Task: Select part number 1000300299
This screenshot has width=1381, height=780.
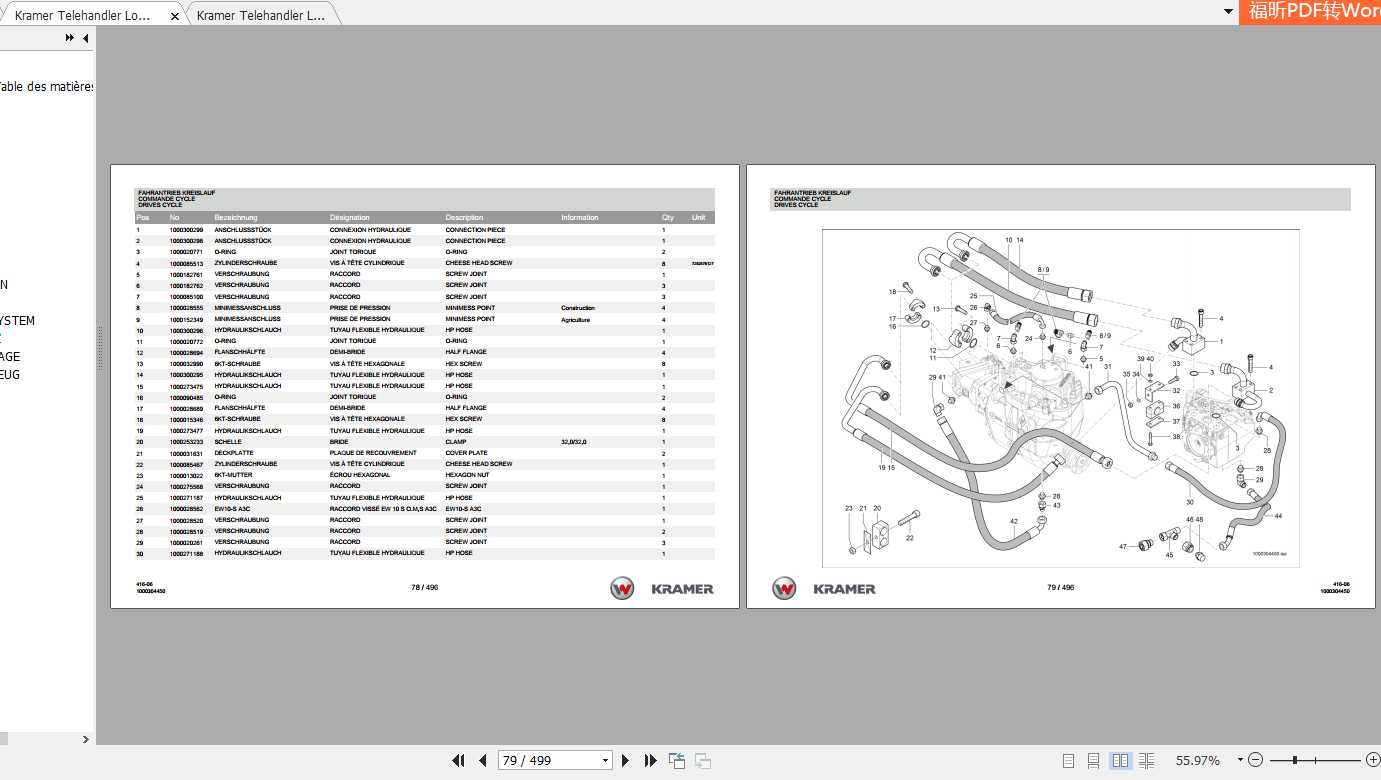Action: [x=186, y=230]
